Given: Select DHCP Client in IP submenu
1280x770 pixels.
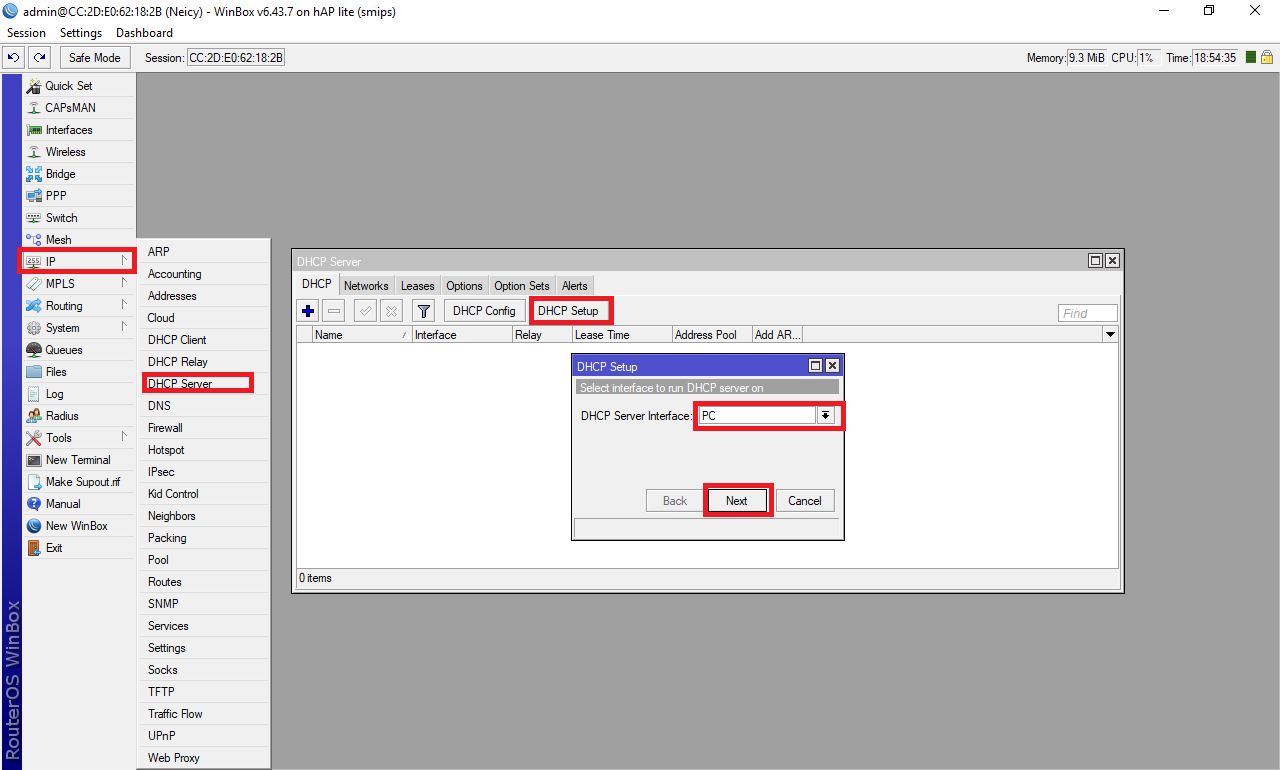Looking at the screenshot, I should click(204, 340).
